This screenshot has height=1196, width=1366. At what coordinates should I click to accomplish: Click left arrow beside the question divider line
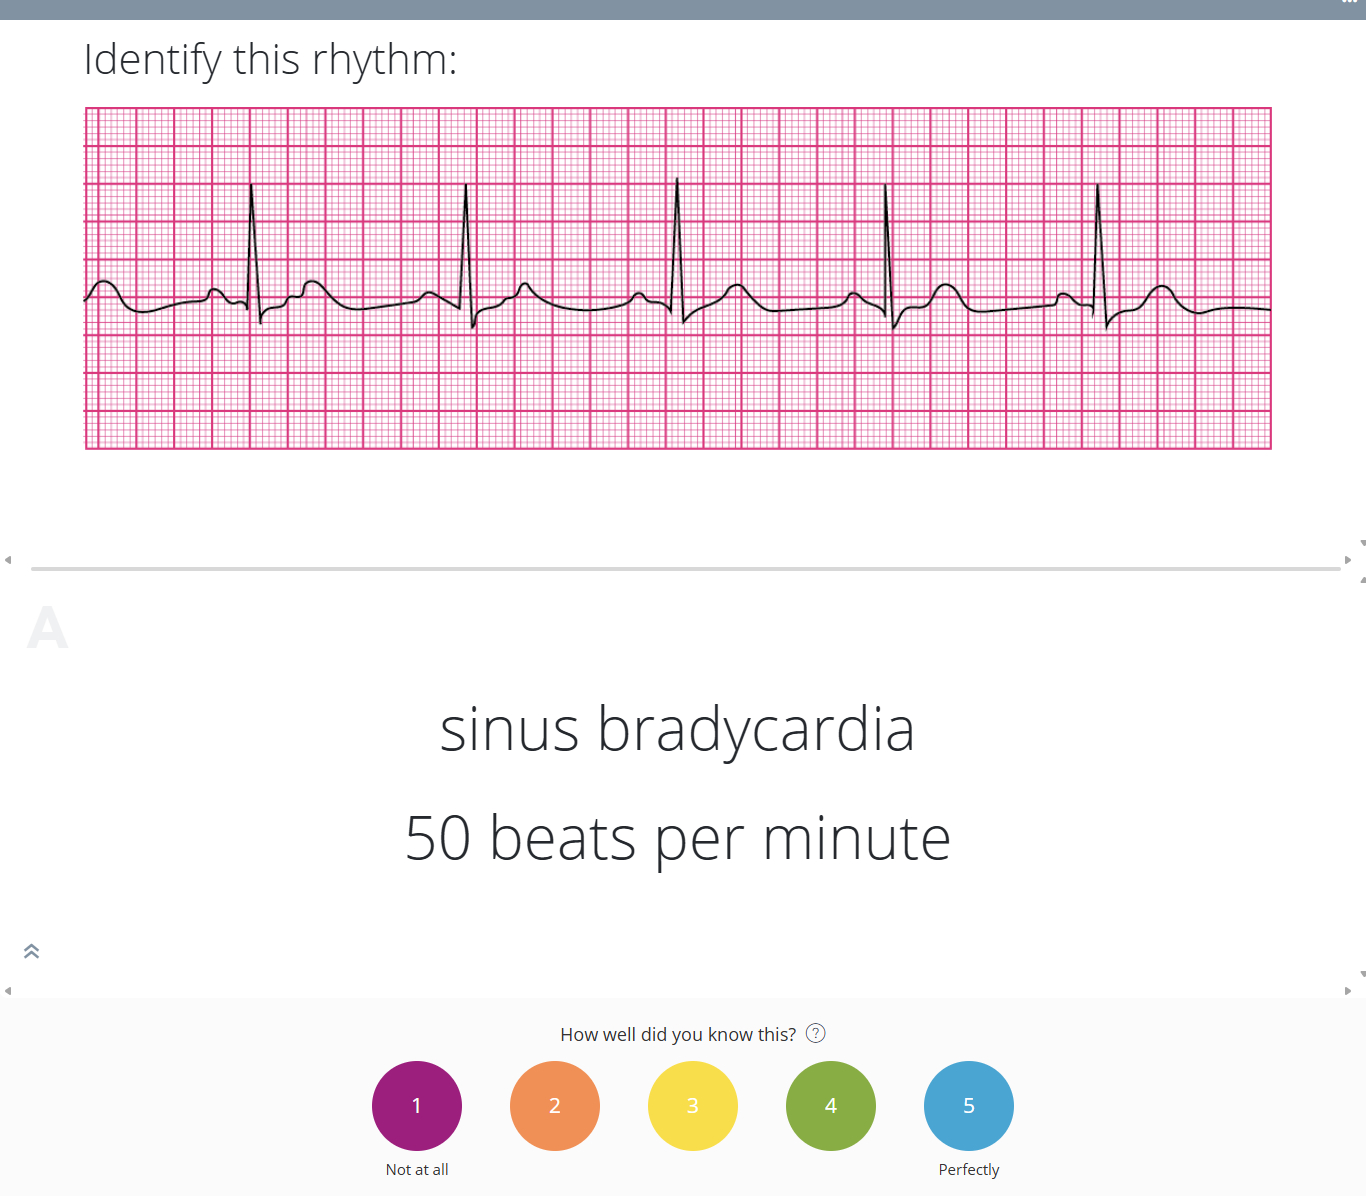8,560
